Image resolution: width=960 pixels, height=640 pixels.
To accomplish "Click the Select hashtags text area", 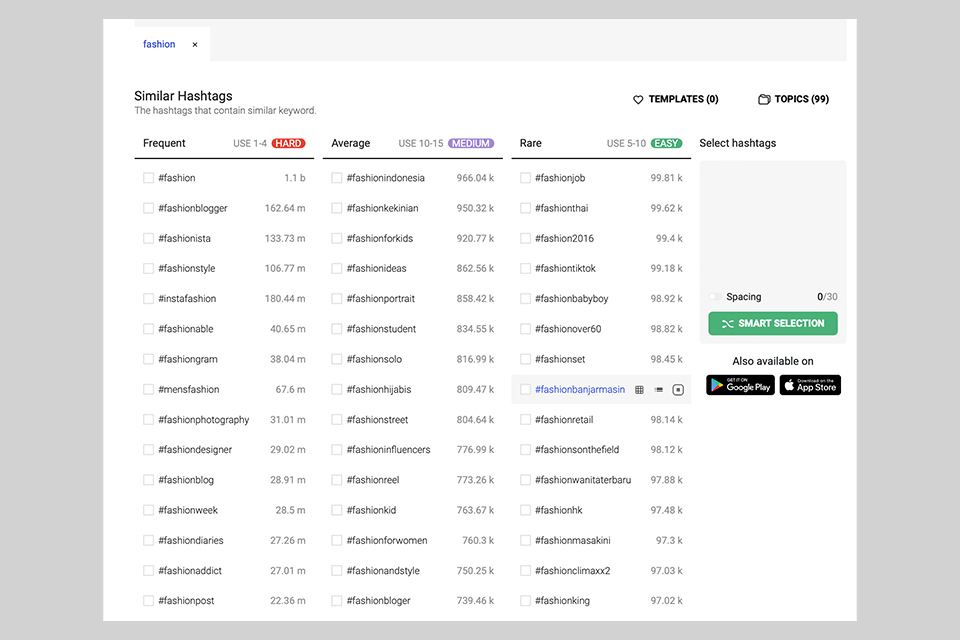I will pyautogui.click(x=772, y=222).
